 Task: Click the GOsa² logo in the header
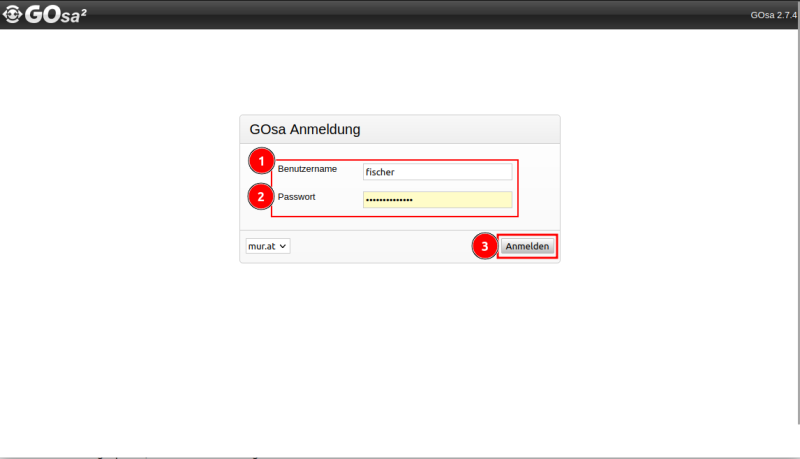tap(44, 14)
